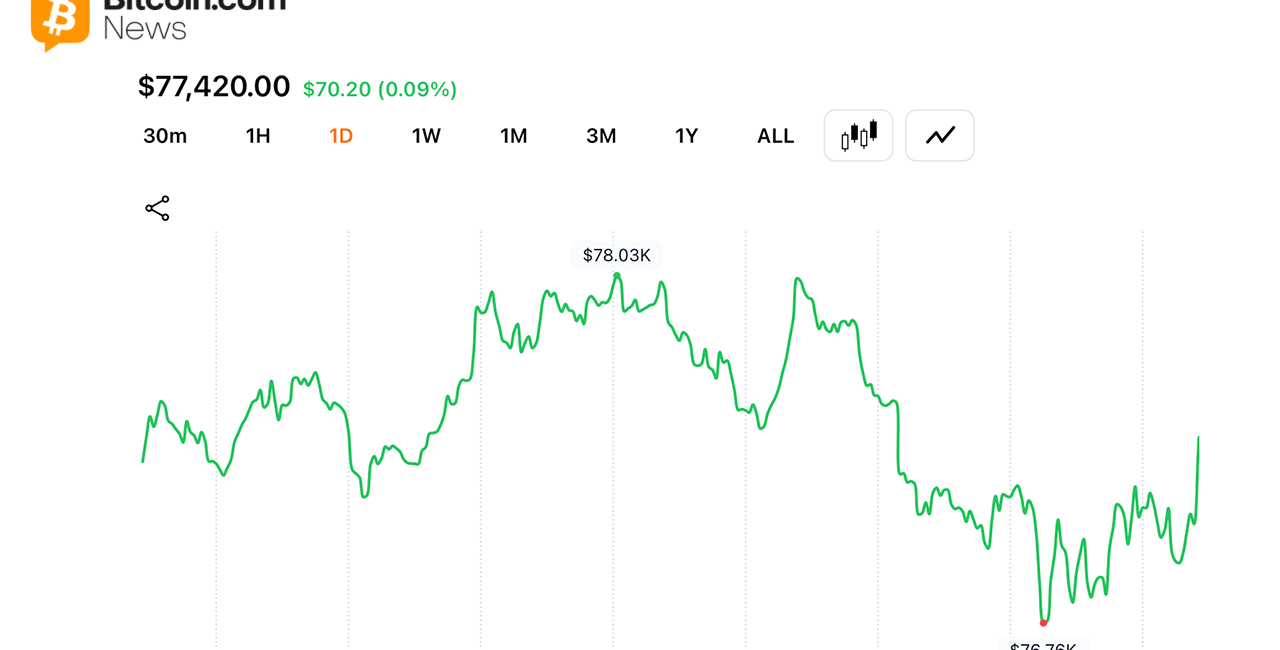Click the orange Bitcoin logo icon
This screenshot has width=1280, height=650.
click(x=60, y=21)
